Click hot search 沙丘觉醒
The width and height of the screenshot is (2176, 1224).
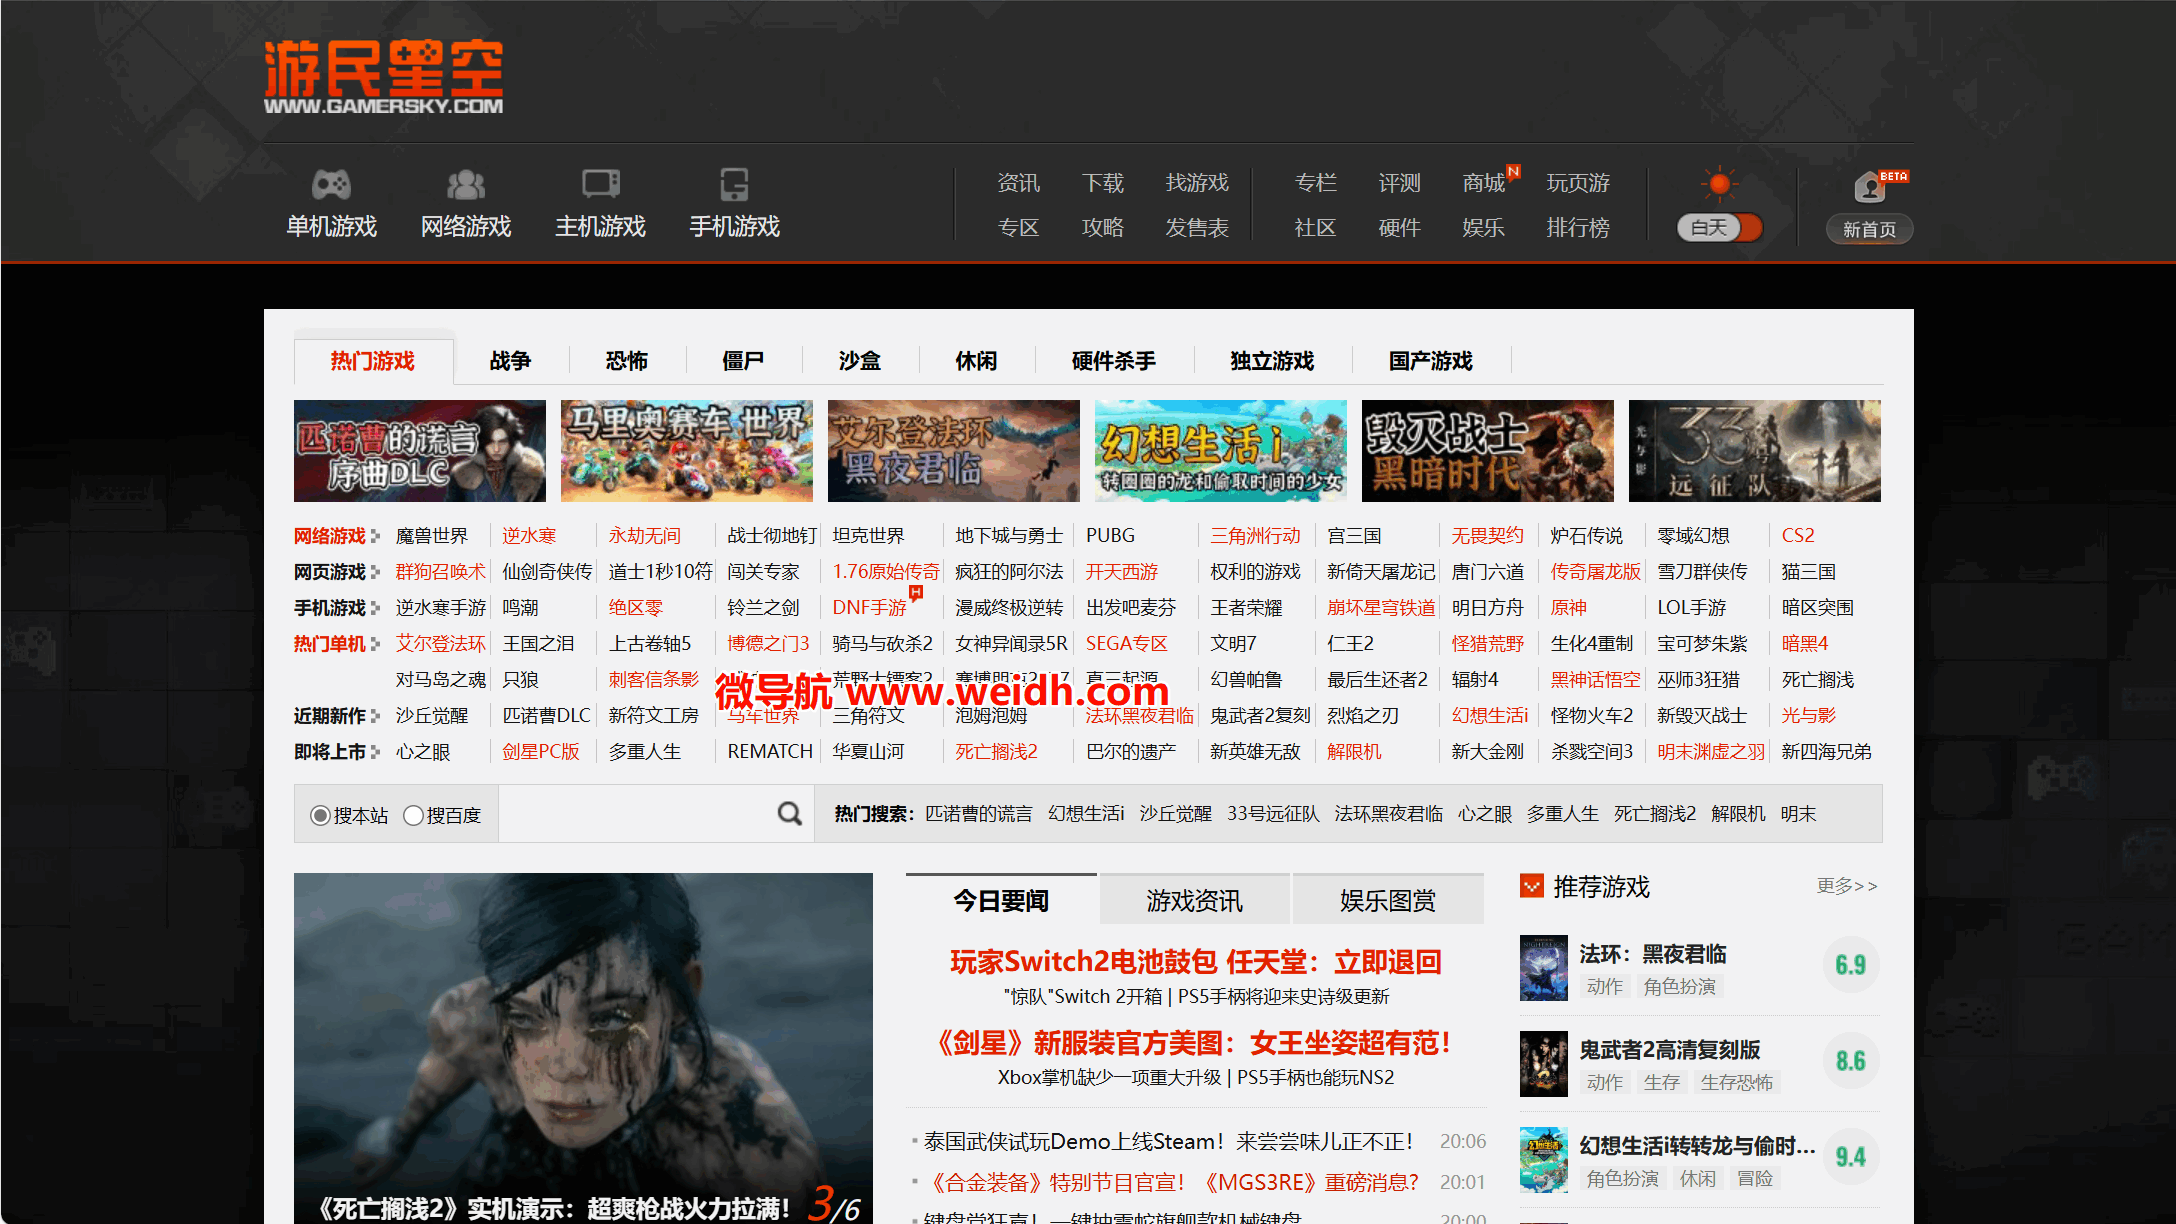coord(1175,814)
